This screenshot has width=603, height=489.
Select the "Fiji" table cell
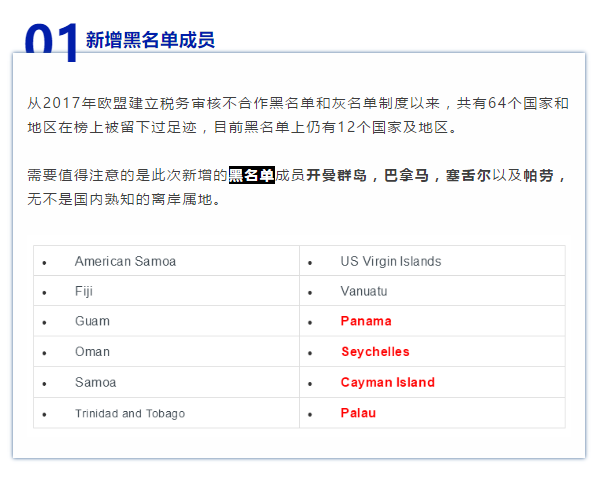coord(84,291)
